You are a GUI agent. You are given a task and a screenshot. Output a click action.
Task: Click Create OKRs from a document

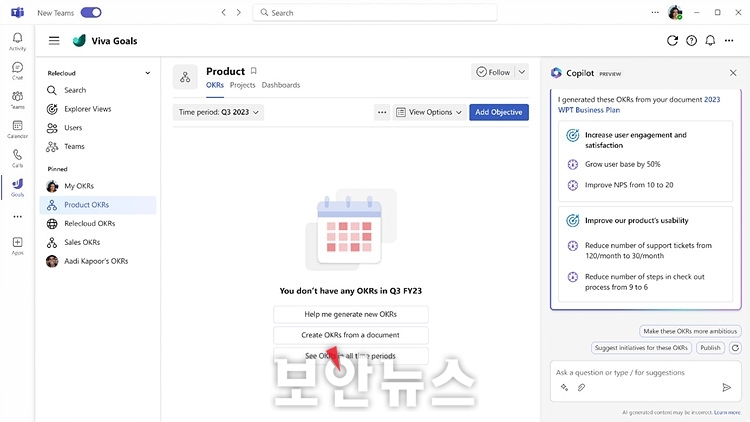[351, 335]
